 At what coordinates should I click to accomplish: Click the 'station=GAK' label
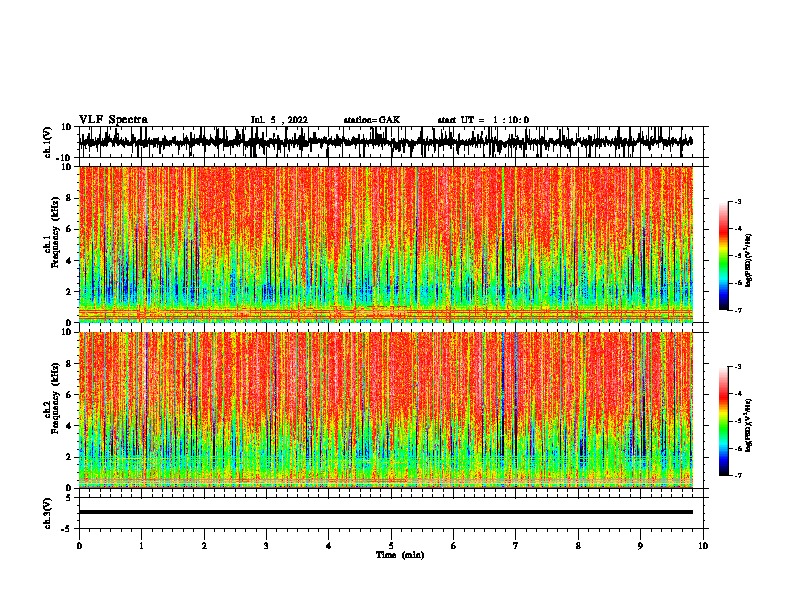click(372, 120)
